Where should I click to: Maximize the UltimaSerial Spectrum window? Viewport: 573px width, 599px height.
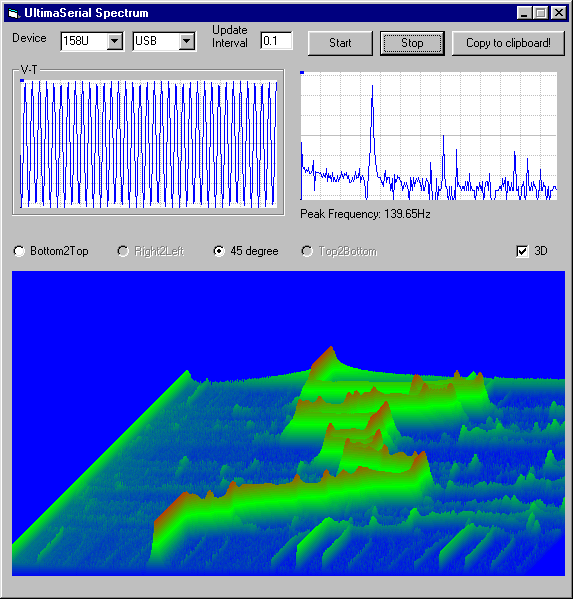coord(541,13)
